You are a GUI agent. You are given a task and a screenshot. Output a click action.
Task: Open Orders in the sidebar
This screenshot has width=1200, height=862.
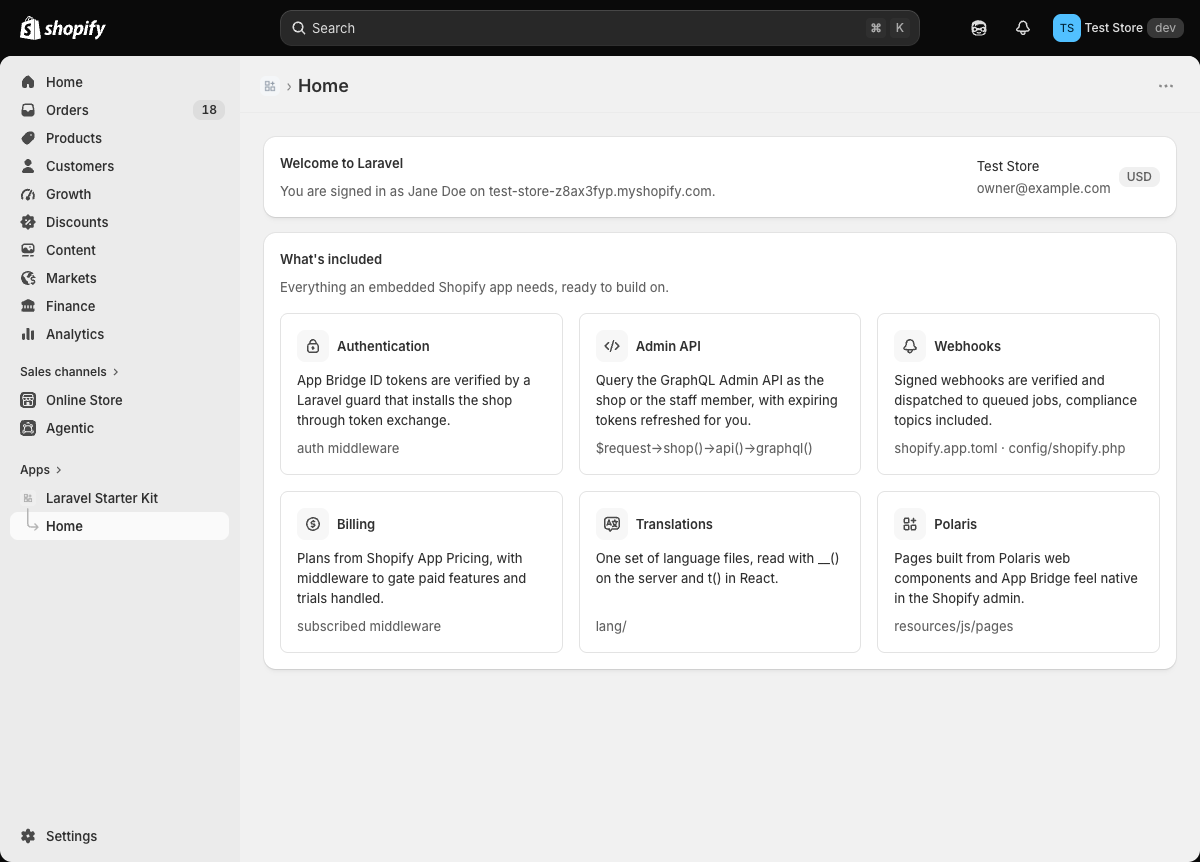click(120, 110)
